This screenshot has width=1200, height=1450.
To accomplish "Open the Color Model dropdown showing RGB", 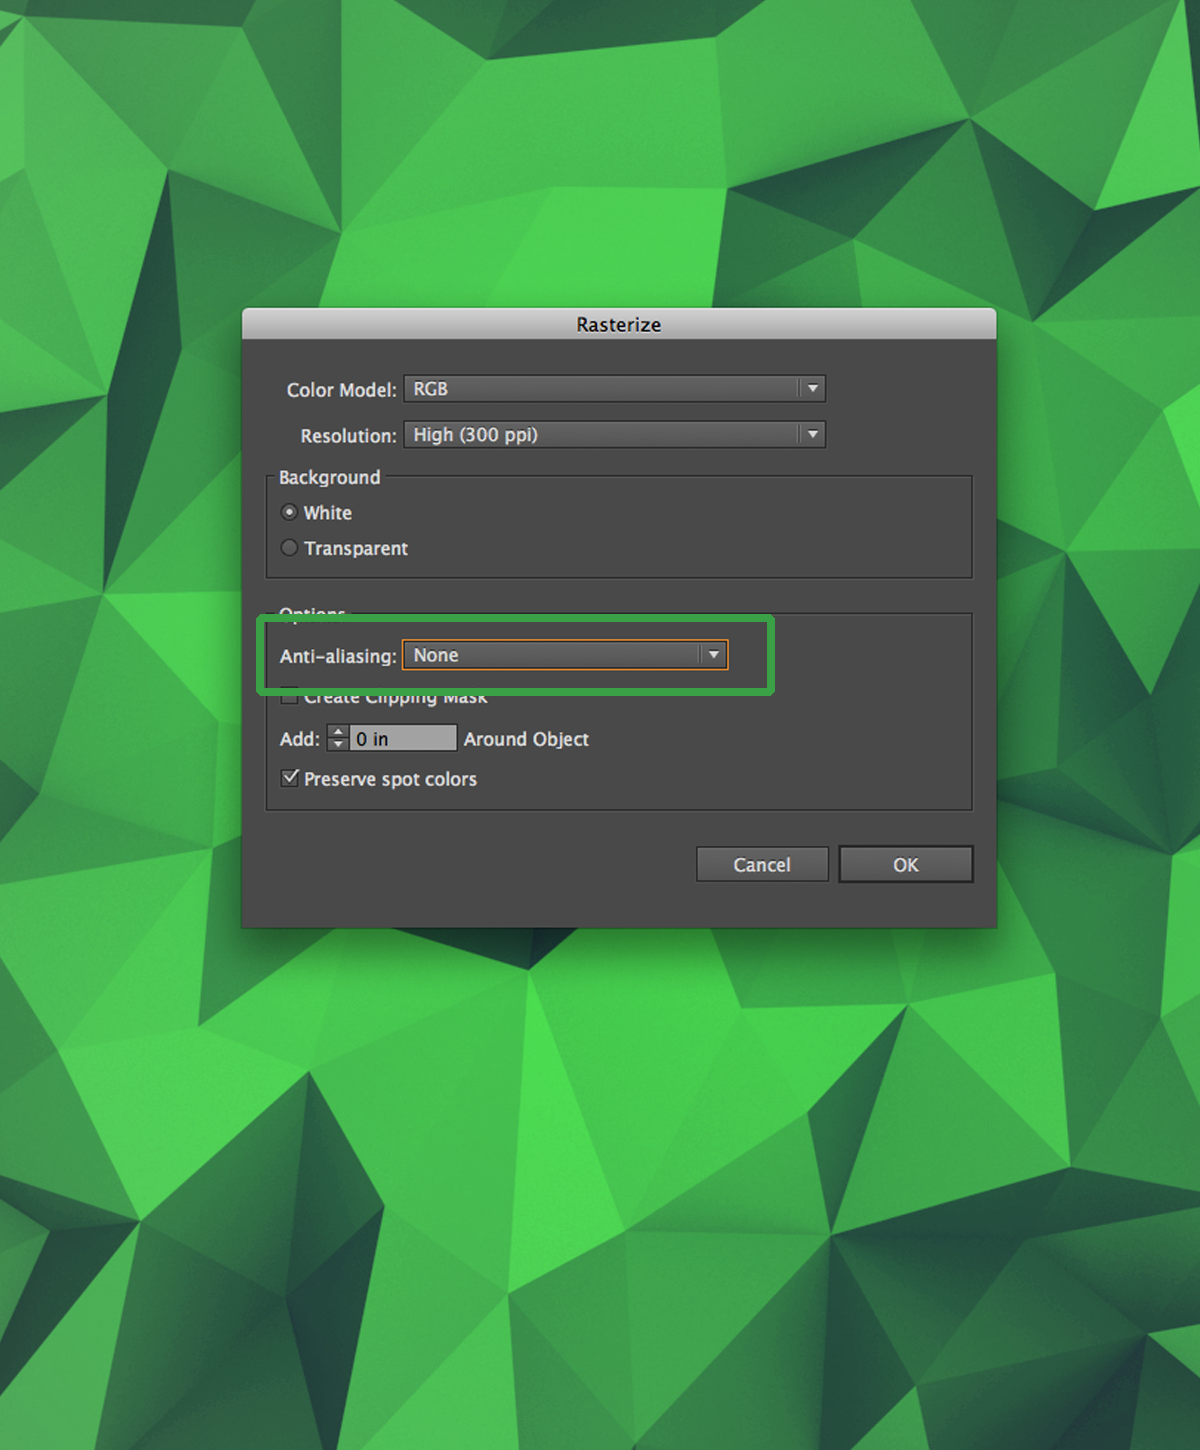I will (600, 389).
